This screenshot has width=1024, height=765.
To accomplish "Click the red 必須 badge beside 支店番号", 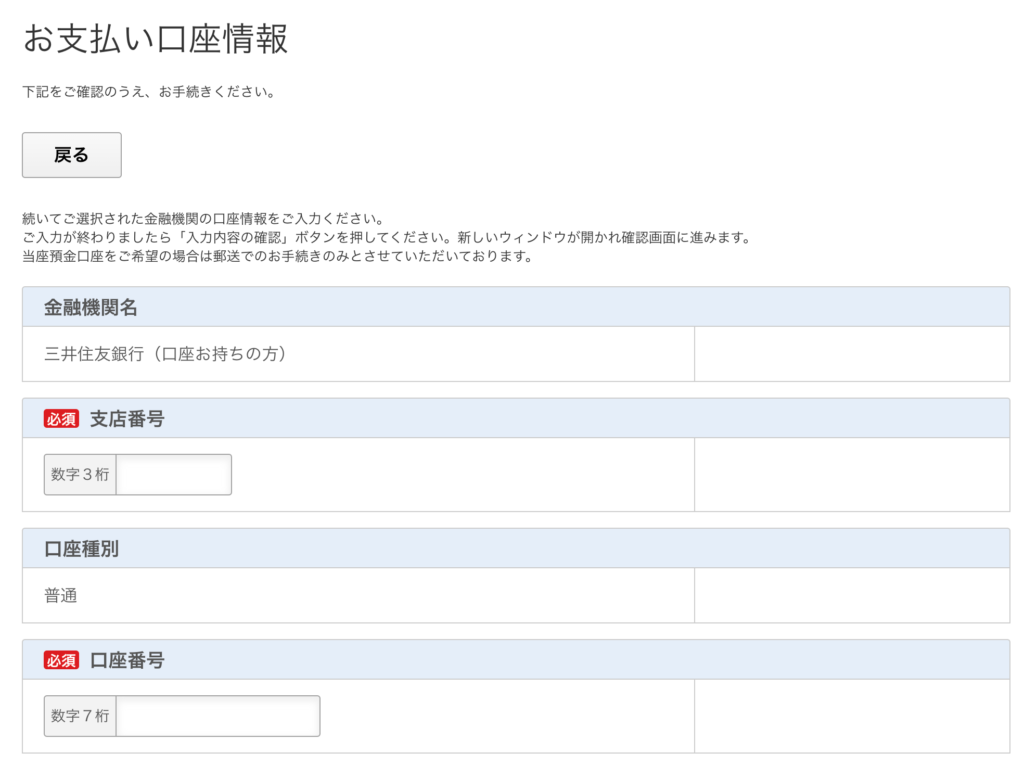I will [x=61, y=419].
